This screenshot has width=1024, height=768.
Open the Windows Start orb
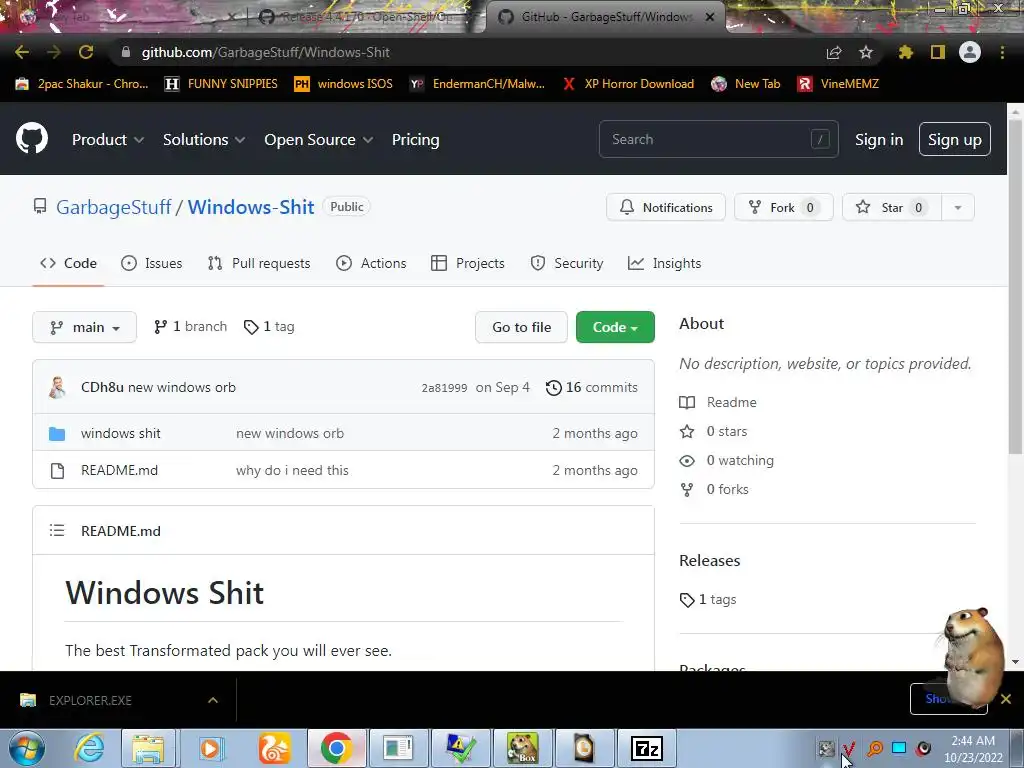[27, 748]
